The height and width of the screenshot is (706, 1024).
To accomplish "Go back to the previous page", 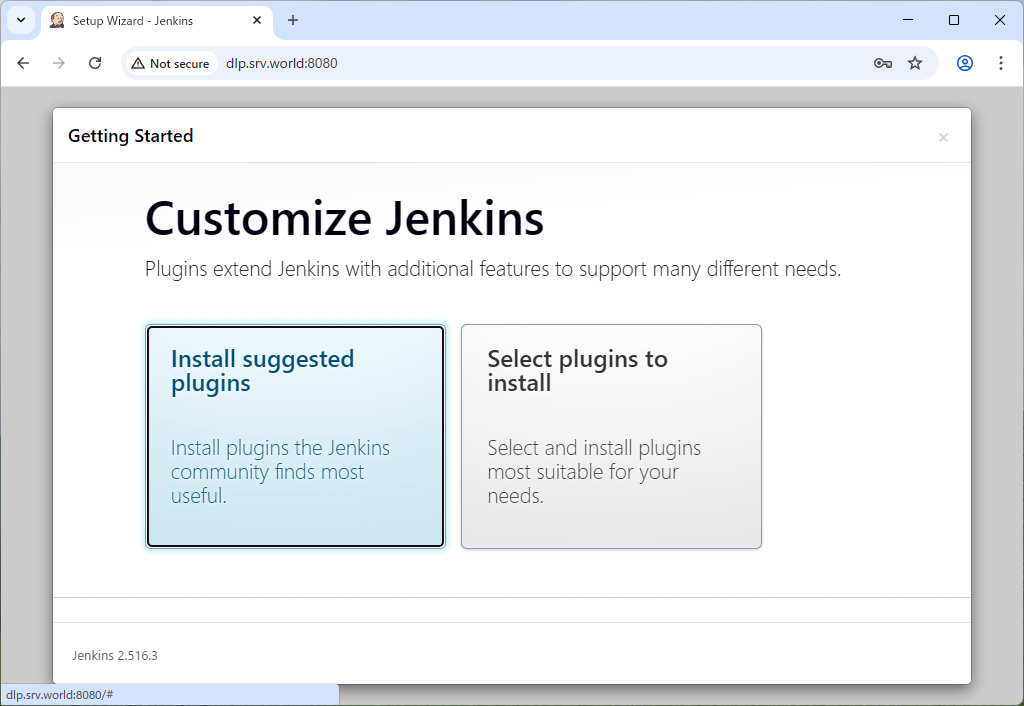I will (23, 63).
